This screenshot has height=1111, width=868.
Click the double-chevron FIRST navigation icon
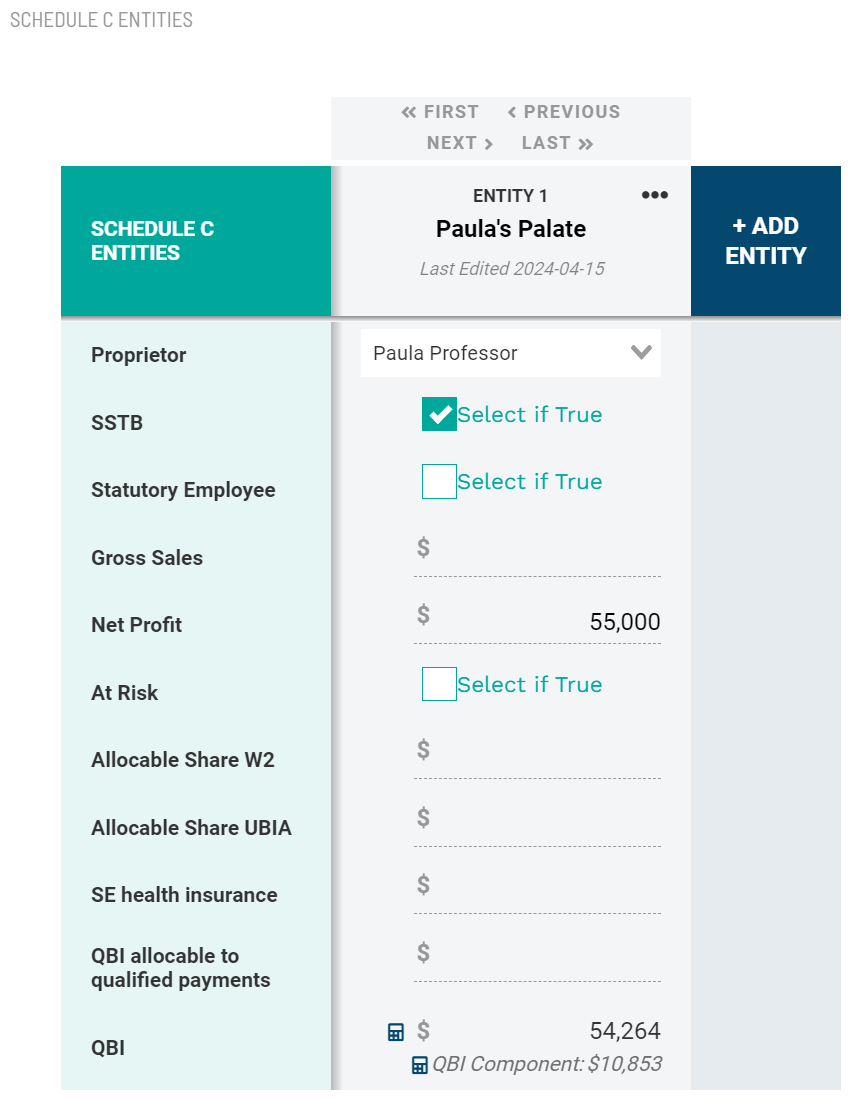pyautogui.click(x=410, y=112)
